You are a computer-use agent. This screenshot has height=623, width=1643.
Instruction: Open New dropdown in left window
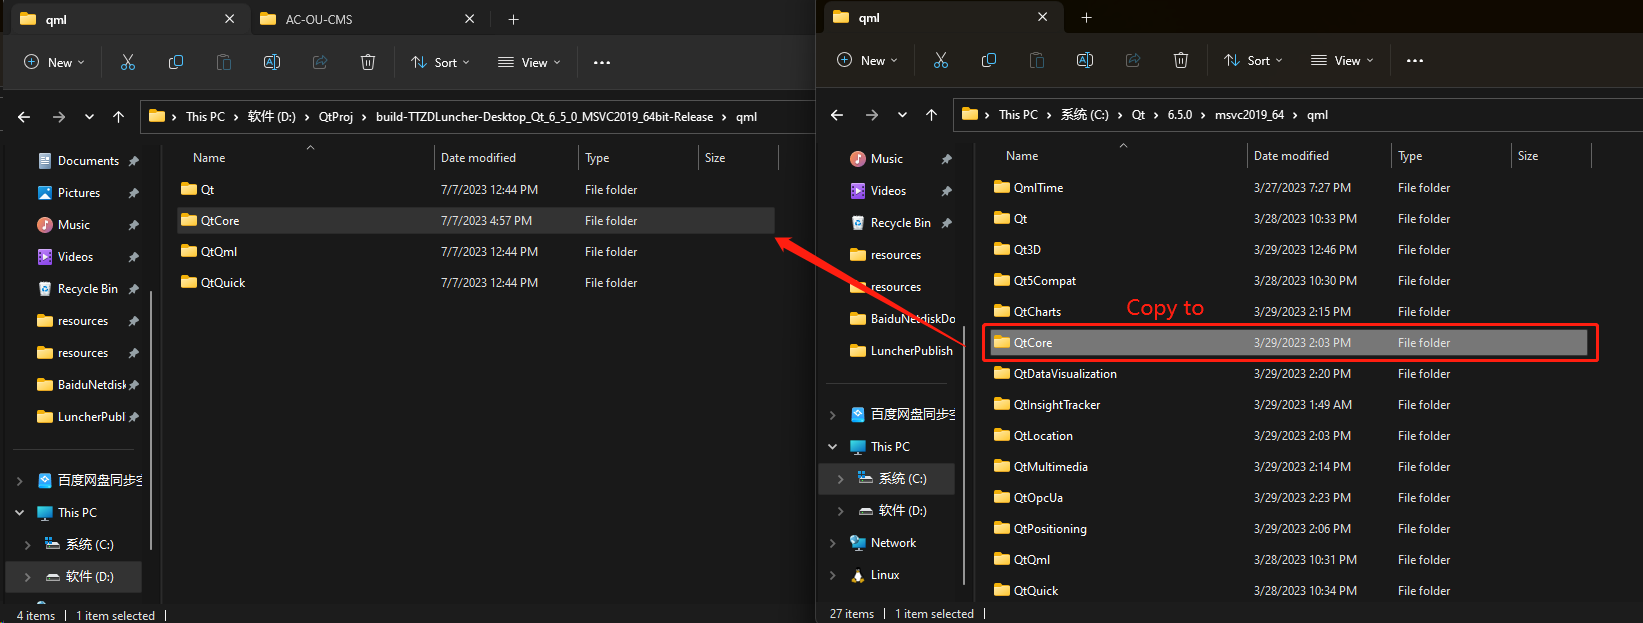pyautogui.click(x=55, y=62)
